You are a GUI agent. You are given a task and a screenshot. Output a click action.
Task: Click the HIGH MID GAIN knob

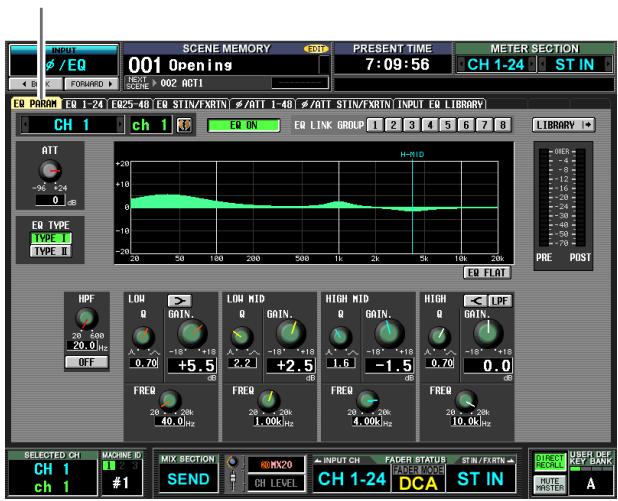(x=389, y=333)
